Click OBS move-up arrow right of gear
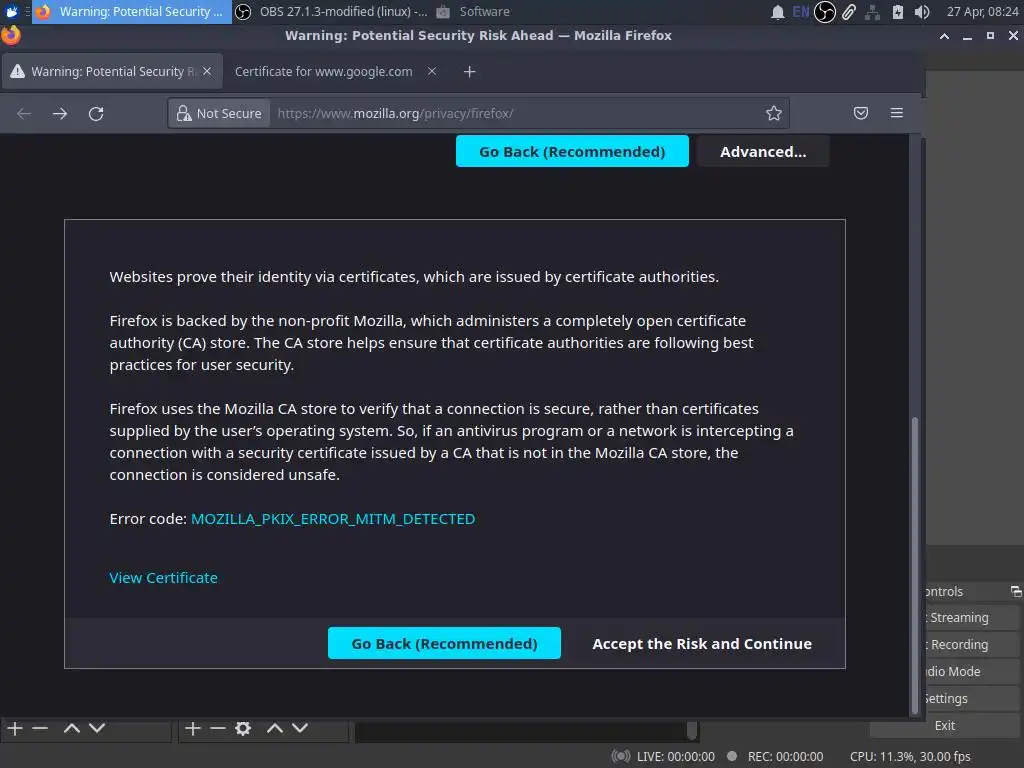Image resolution: width=1024 pixels, height=768 pixels. 275,728
